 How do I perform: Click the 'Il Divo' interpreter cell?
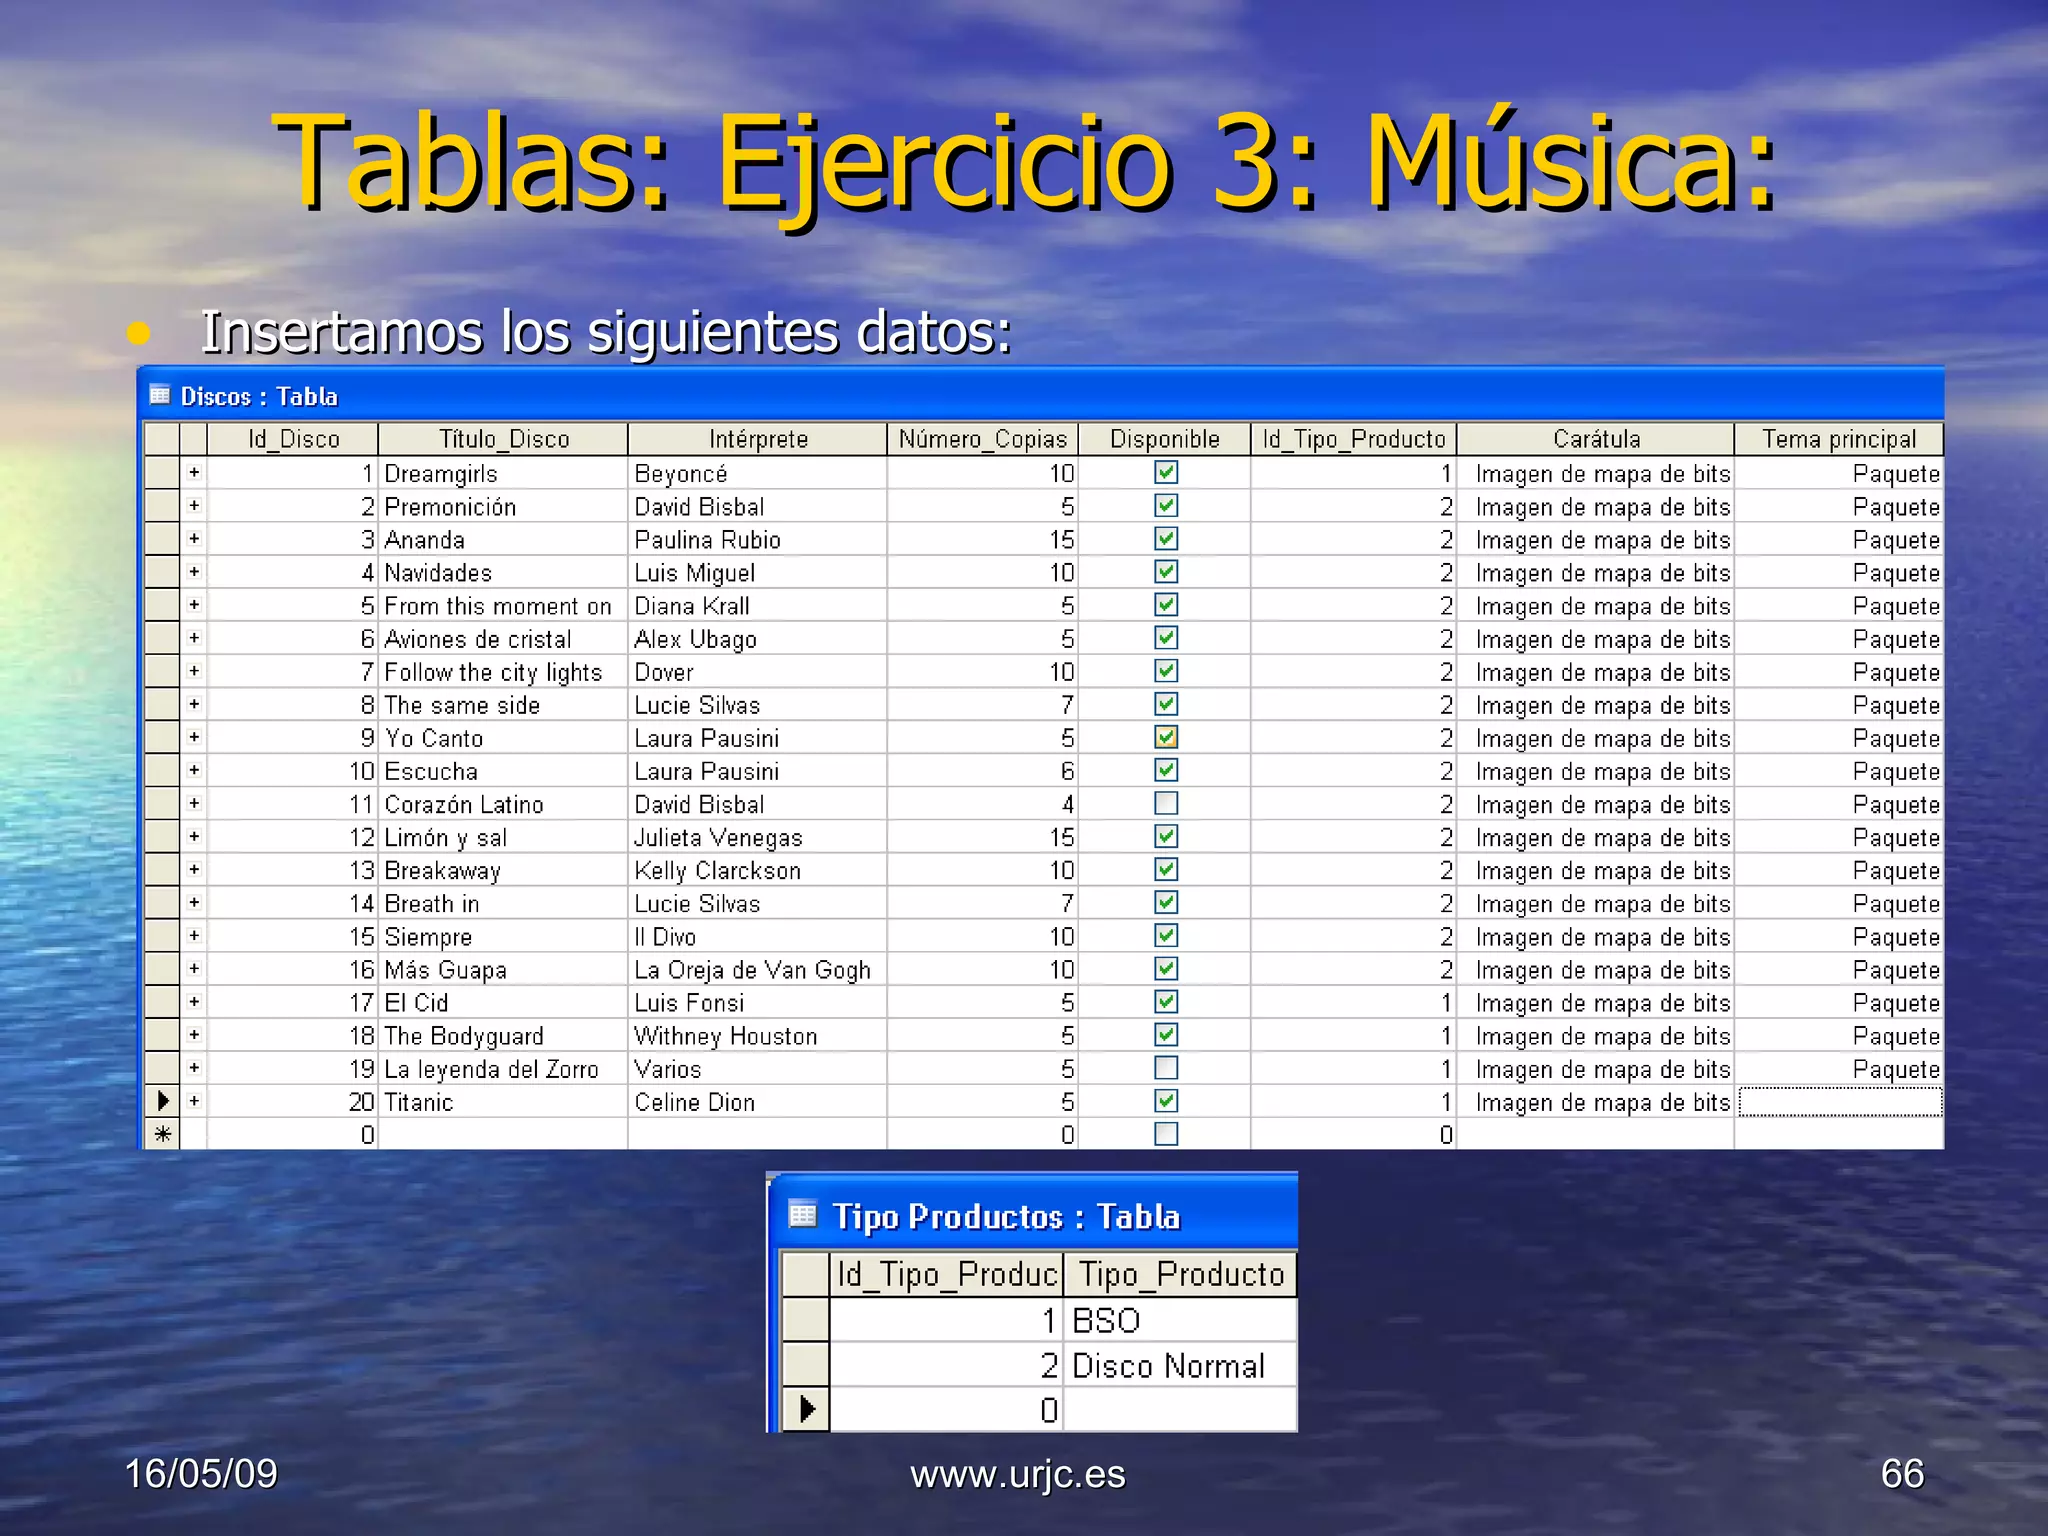click(757, 936)
